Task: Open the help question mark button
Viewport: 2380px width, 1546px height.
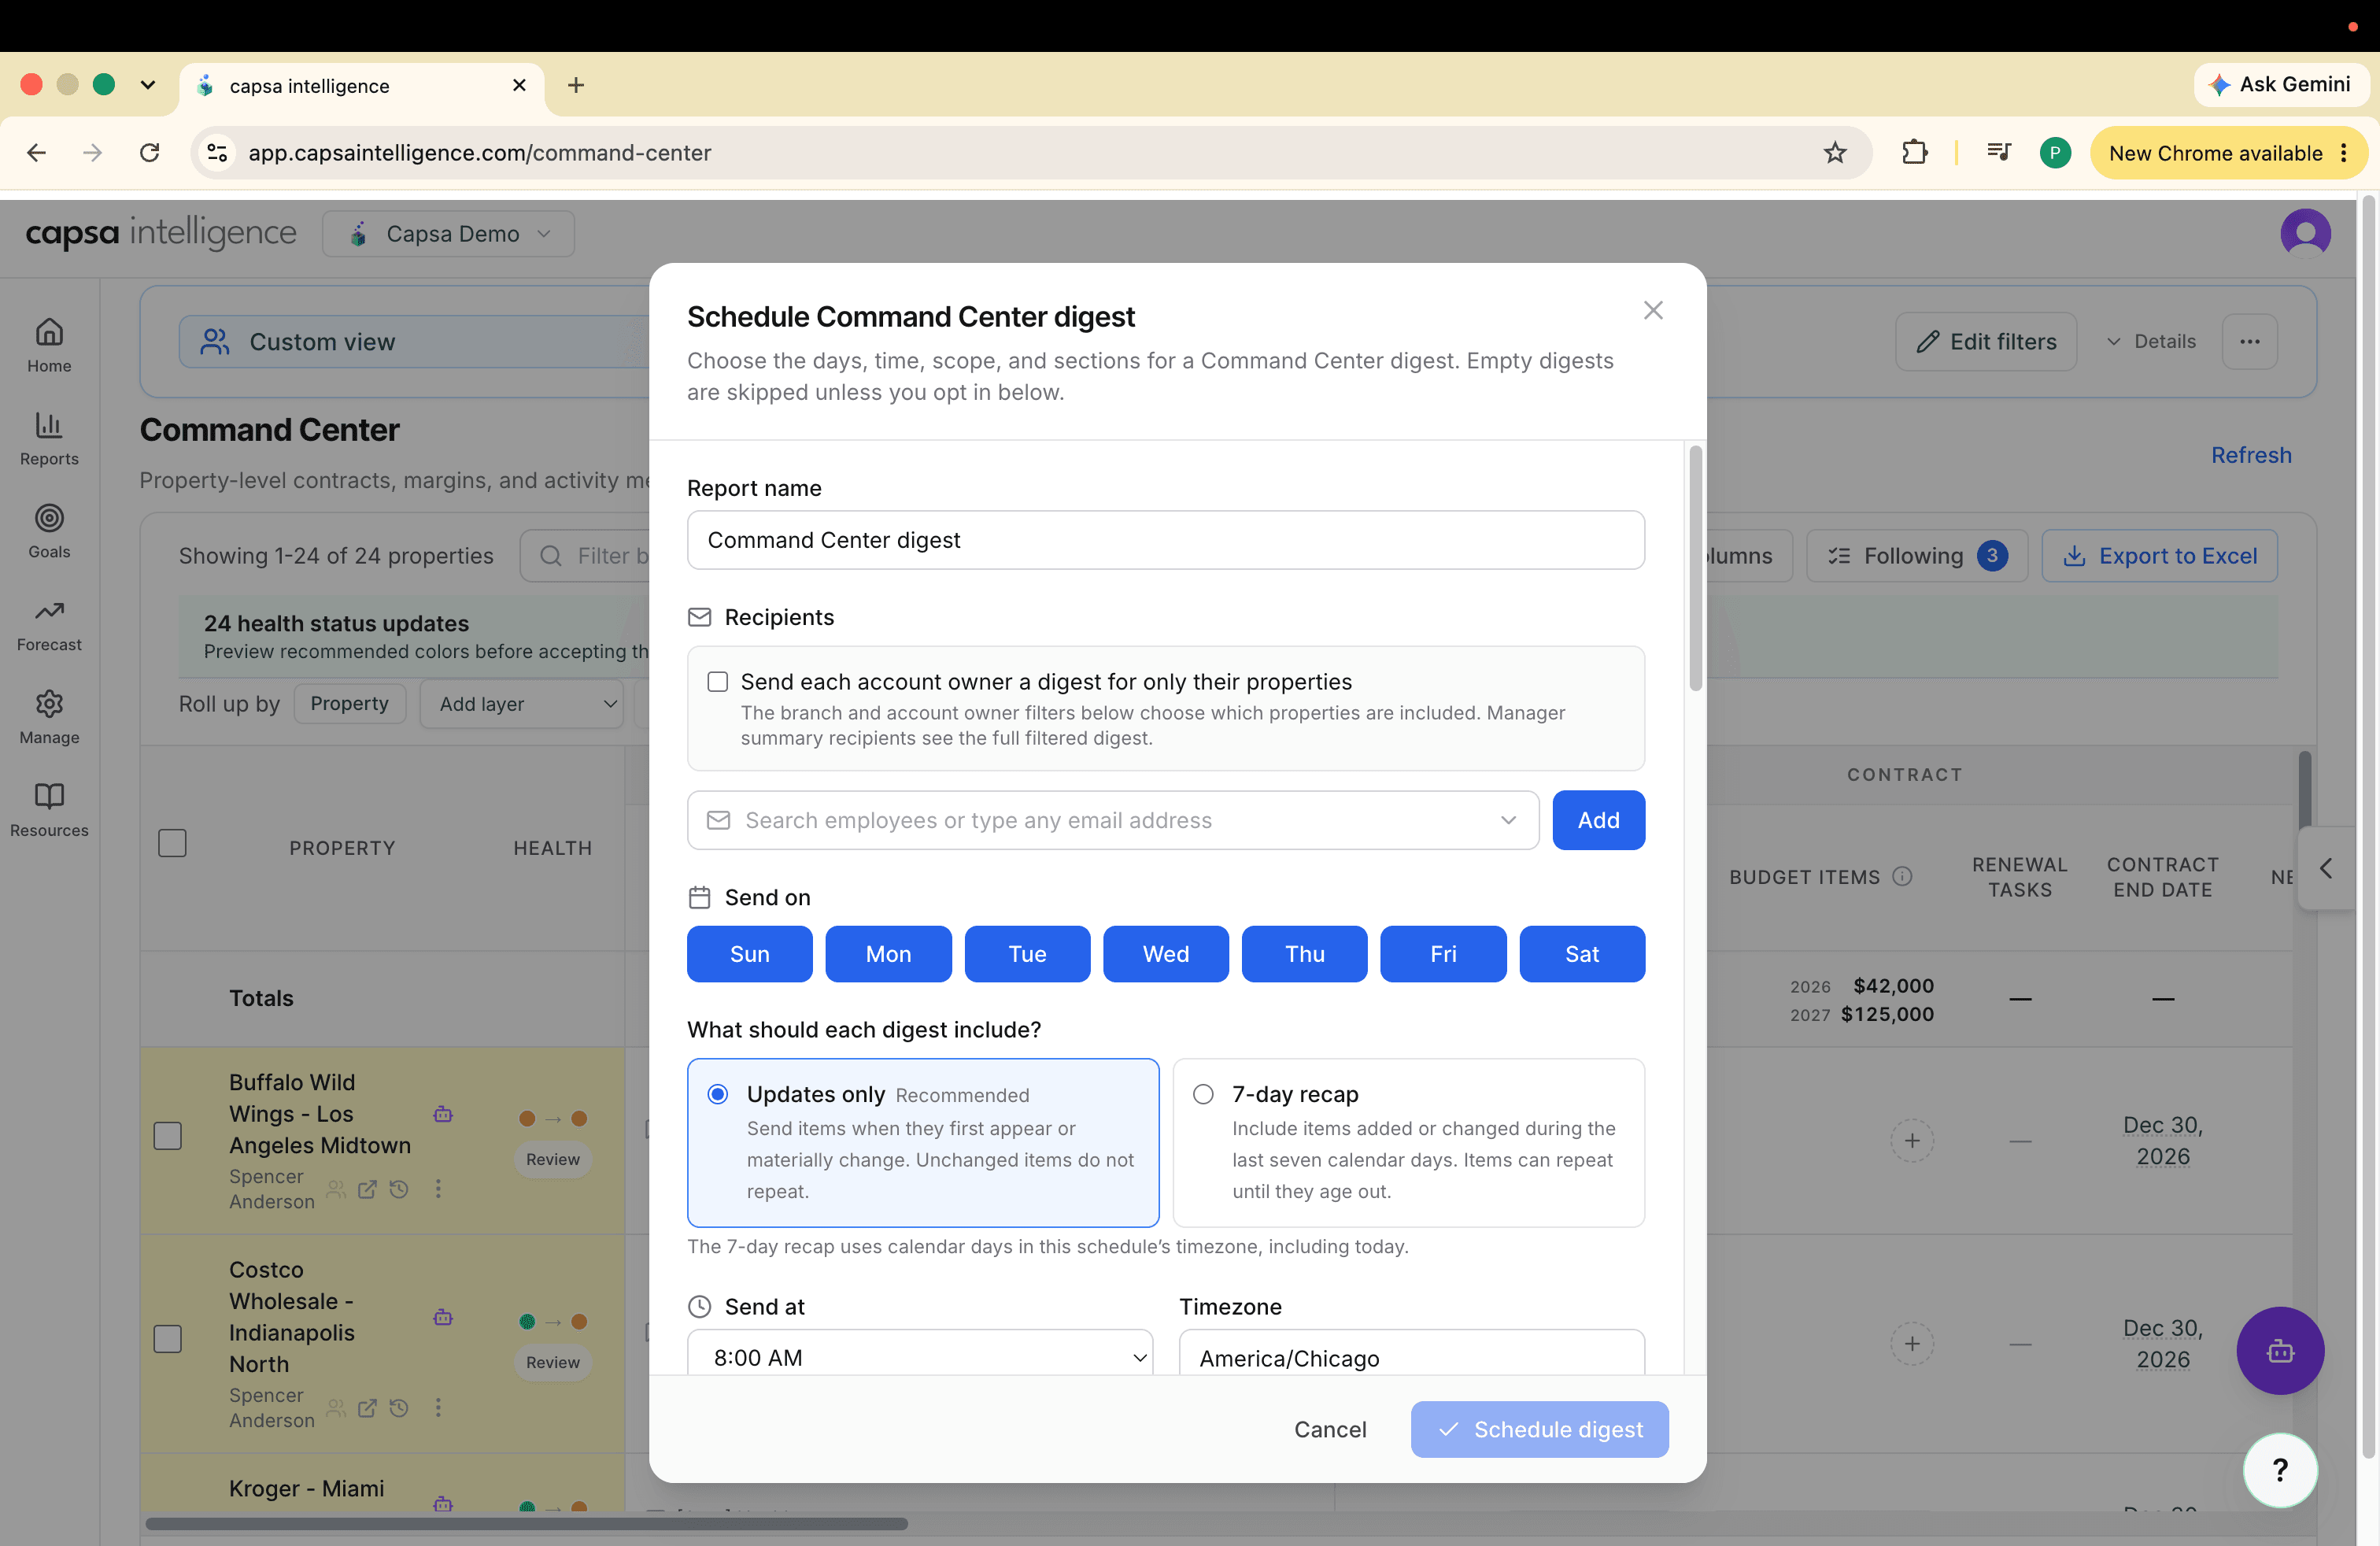Action: 2280,1470
